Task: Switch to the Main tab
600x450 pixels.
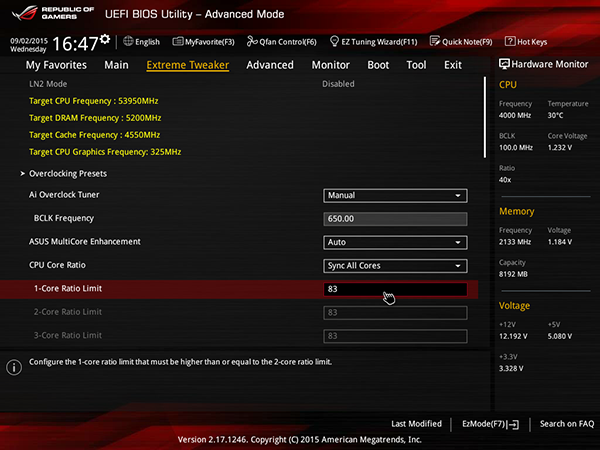Action: 116,65
